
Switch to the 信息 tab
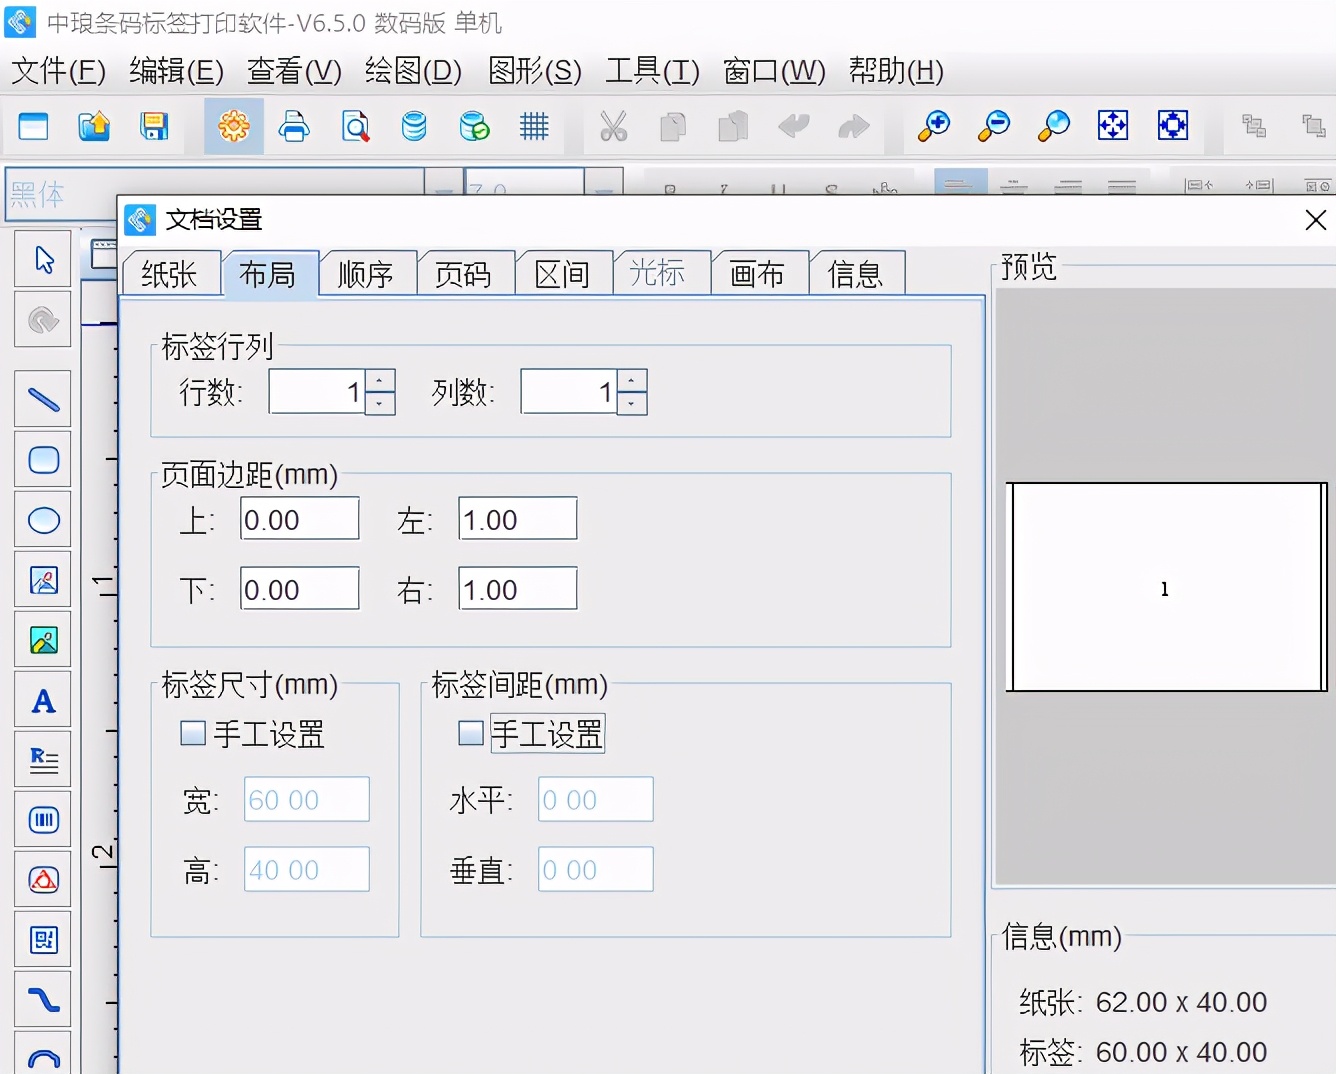point(856,274)
